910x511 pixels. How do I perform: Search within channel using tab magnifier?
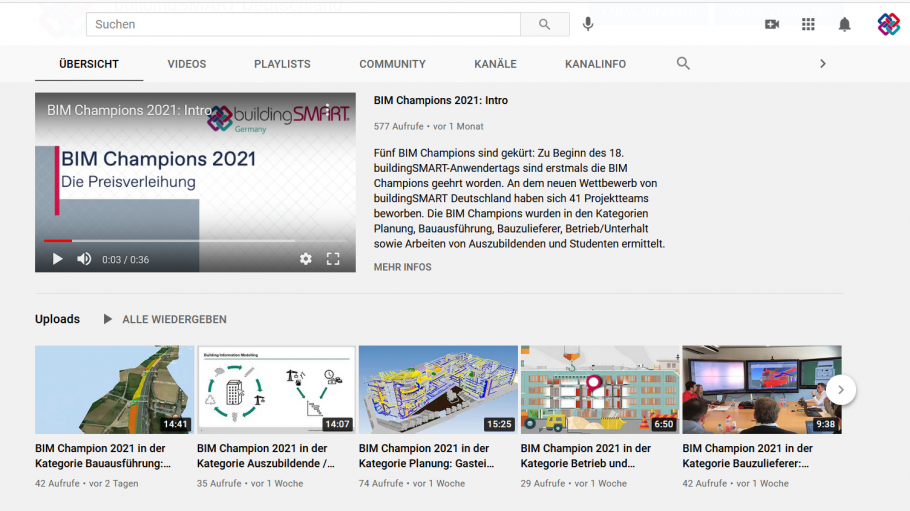click(683, 63)
